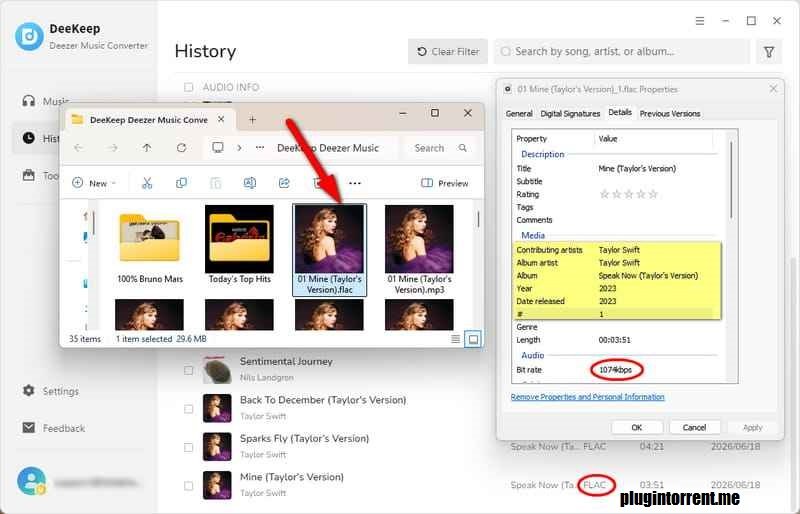Click the Length value 00:03:51

tap(614, 340)
